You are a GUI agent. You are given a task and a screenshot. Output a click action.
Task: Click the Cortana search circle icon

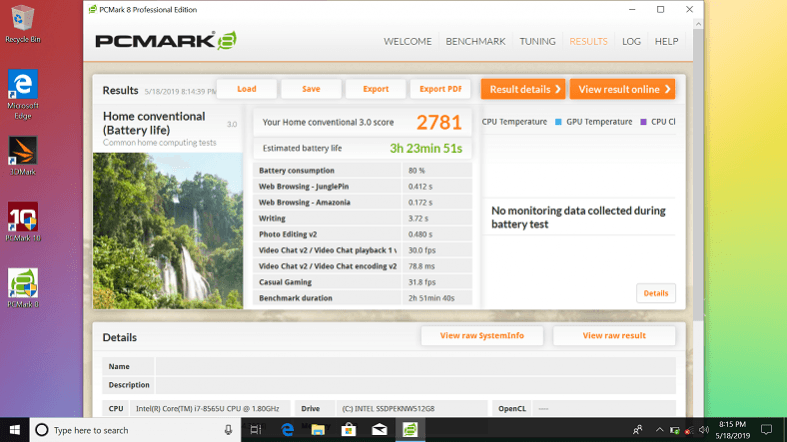coord(42,430)
